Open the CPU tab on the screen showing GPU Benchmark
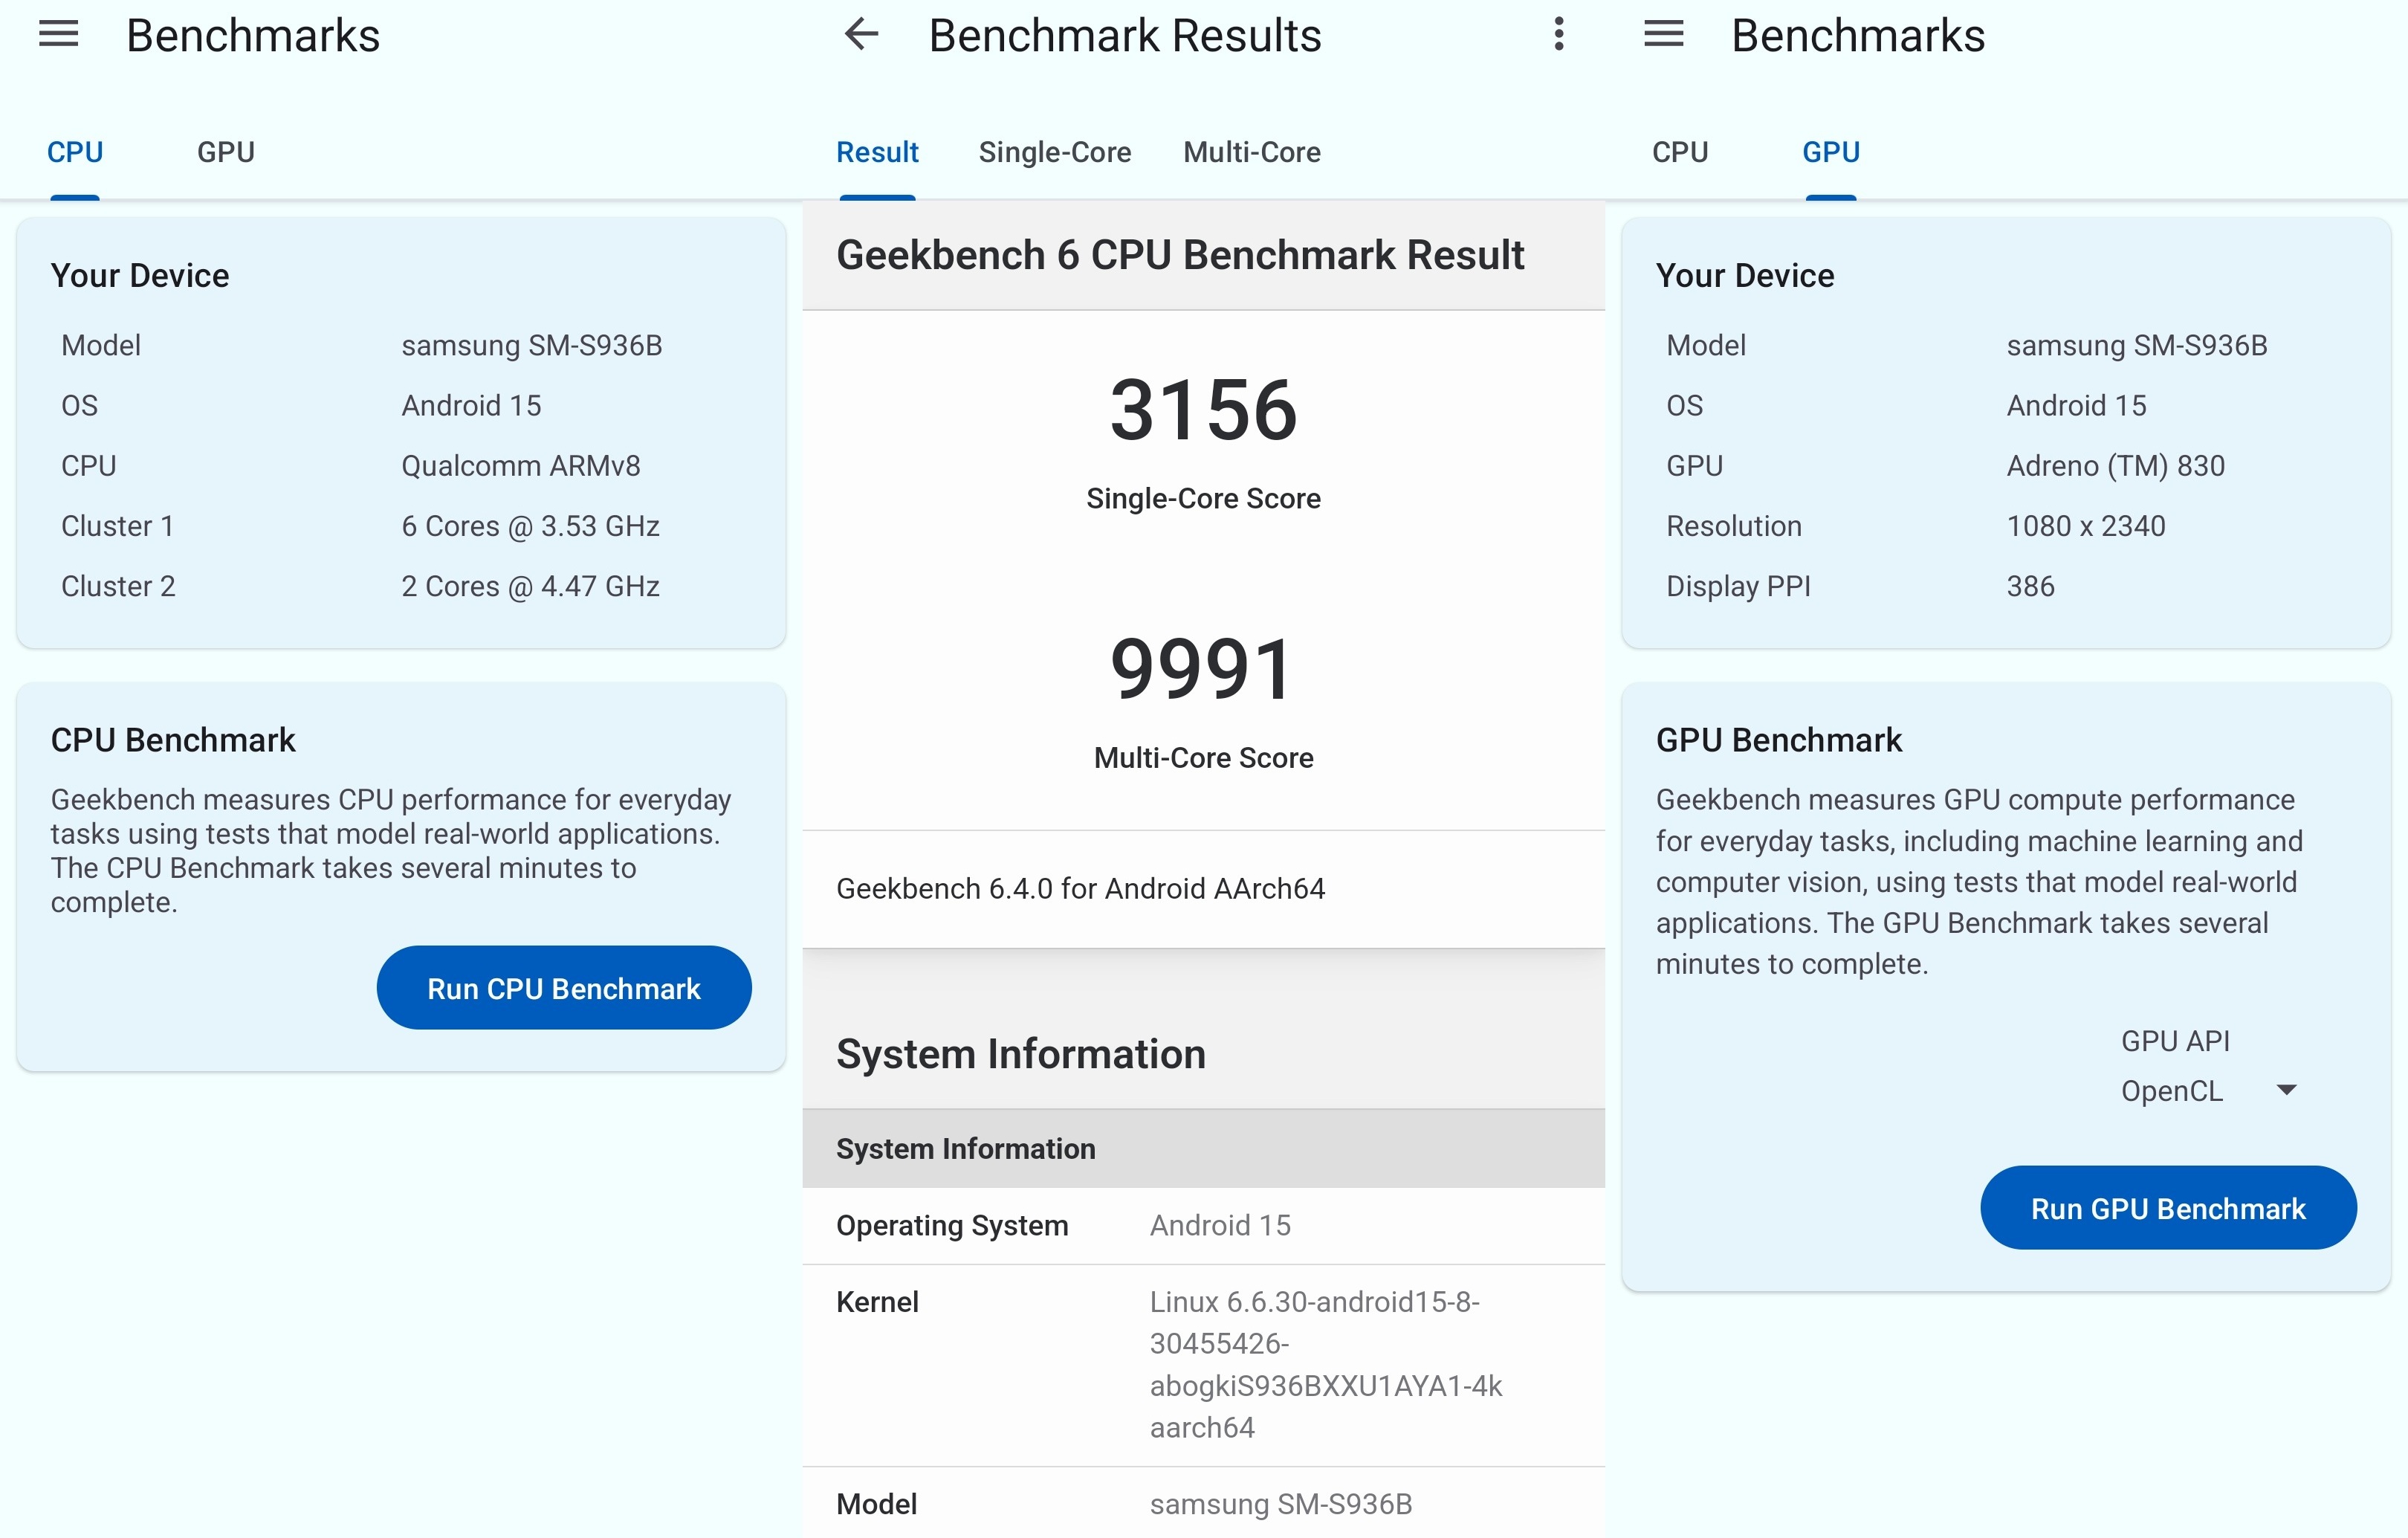The height and width of the screenshot is (1538, 2408). tap(1680, 152)
